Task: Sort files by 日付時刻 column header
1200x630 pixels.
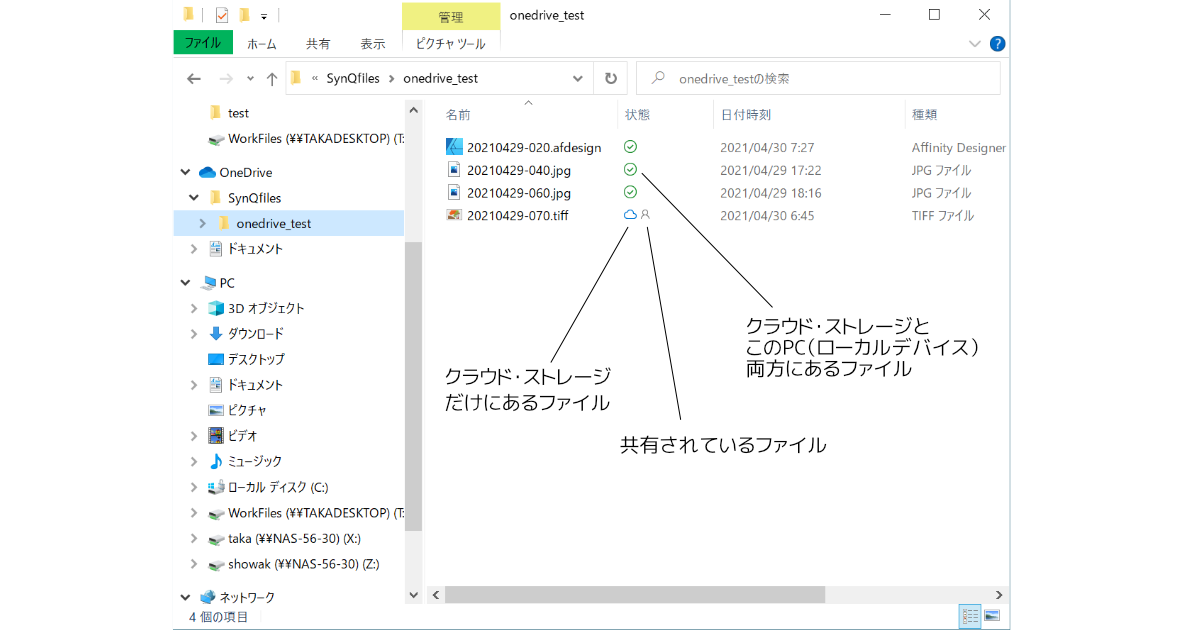Action: (745, 115)
